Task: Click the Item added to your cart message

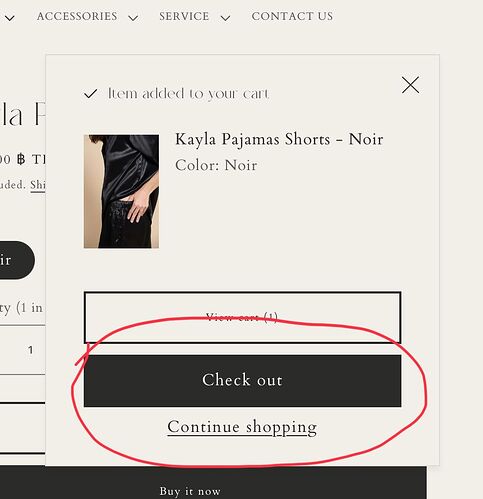Action: point(188,94)
